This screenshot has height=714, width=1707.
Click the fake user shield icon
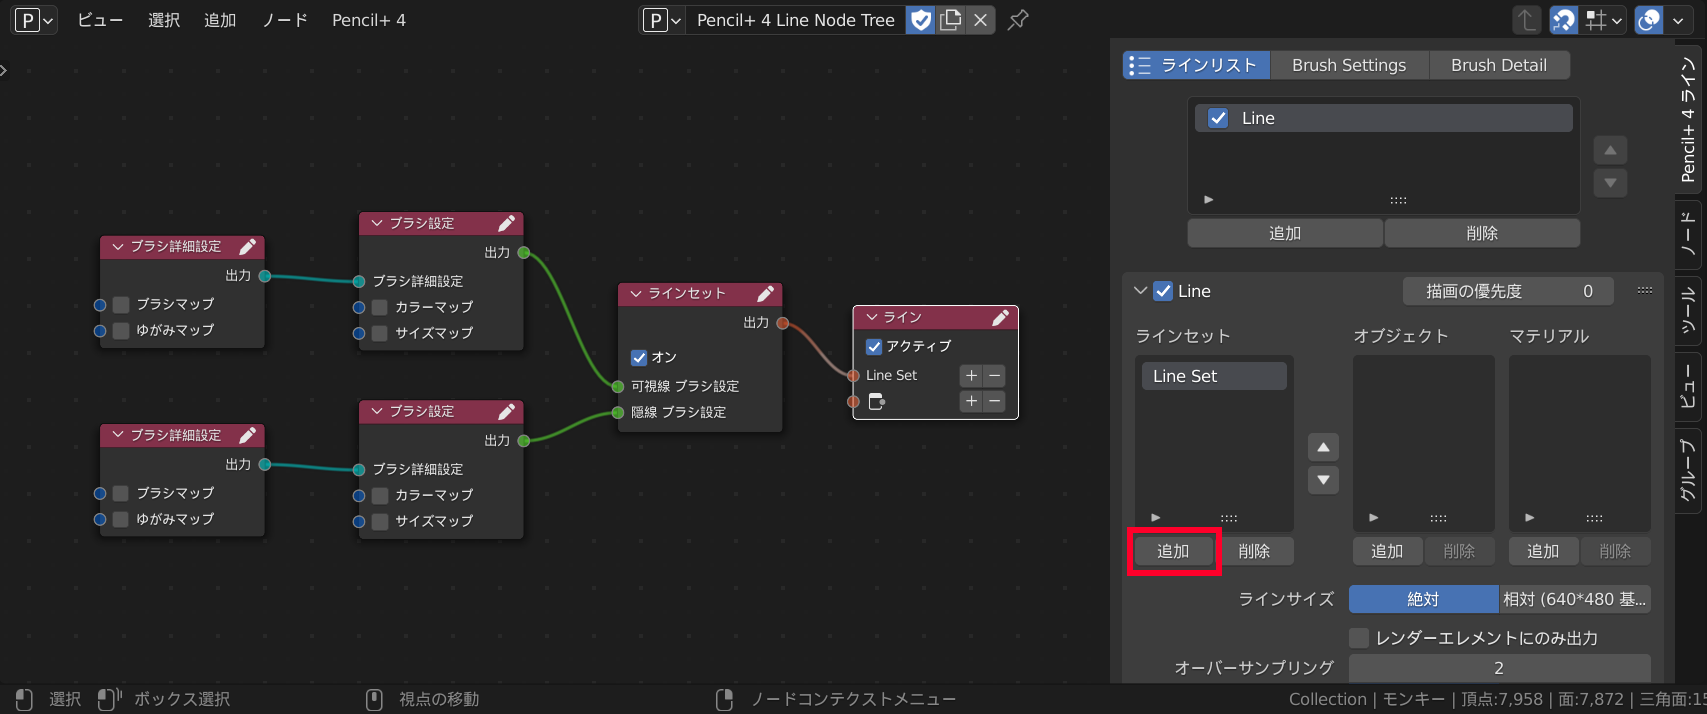pos(920,20)
